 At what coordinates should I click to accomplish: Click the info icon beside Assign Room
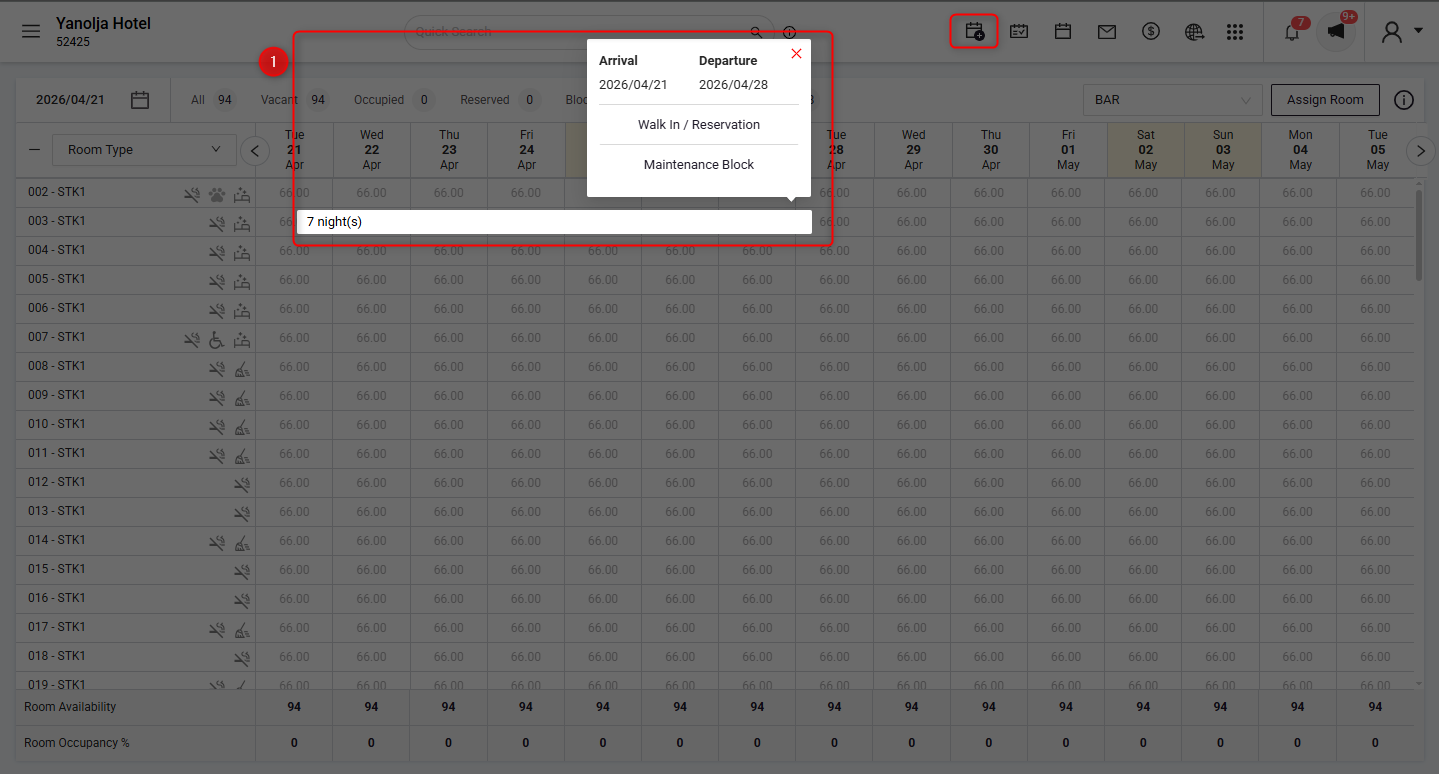coord(1404,100)
